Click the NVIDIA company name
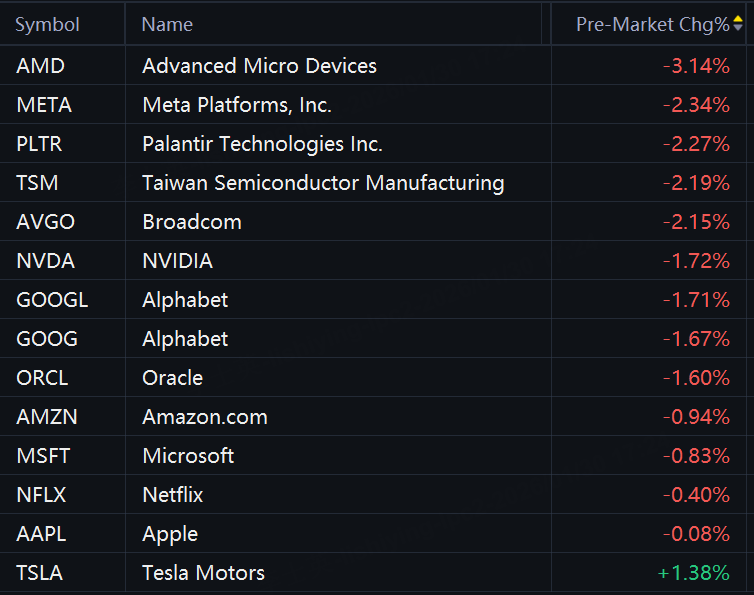 [x=177, y=261]
